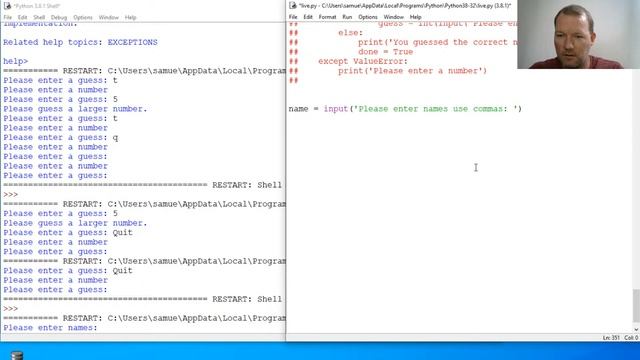
Task: Click the Python Shell window title icon
Action: click(x=7, y=6)
